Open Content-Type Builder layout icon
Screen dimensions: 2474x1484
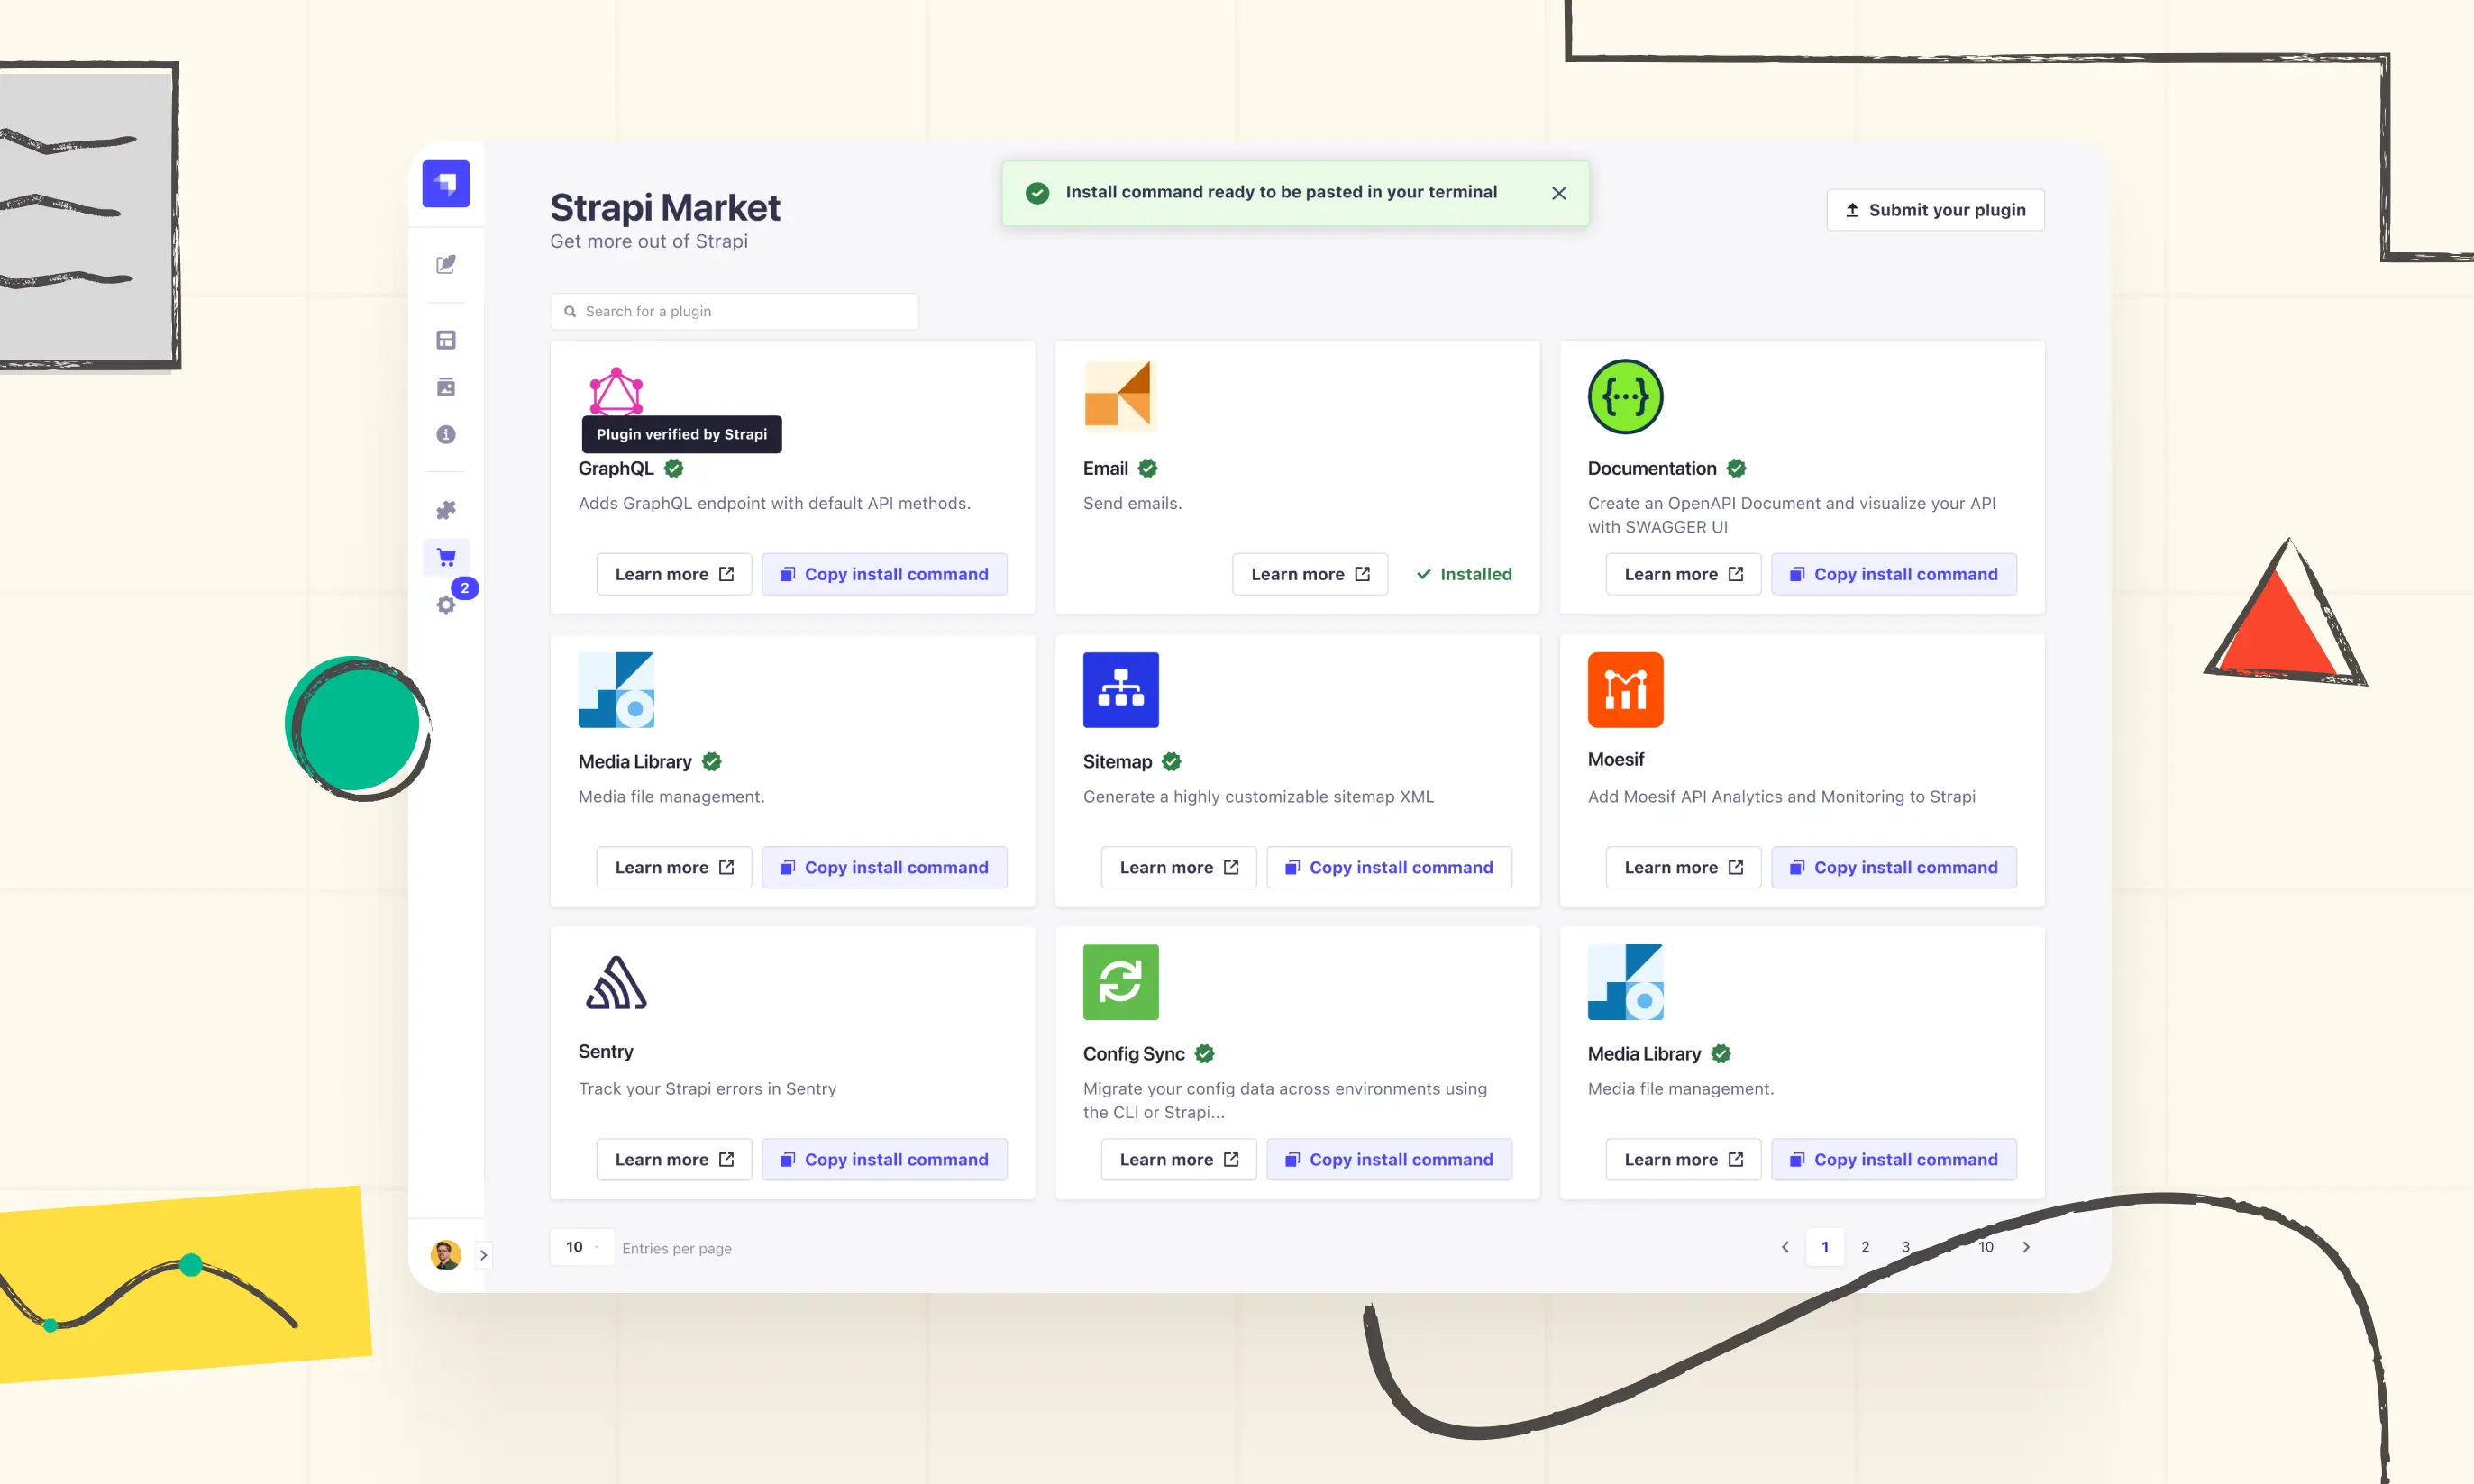(x=446, y=340)
